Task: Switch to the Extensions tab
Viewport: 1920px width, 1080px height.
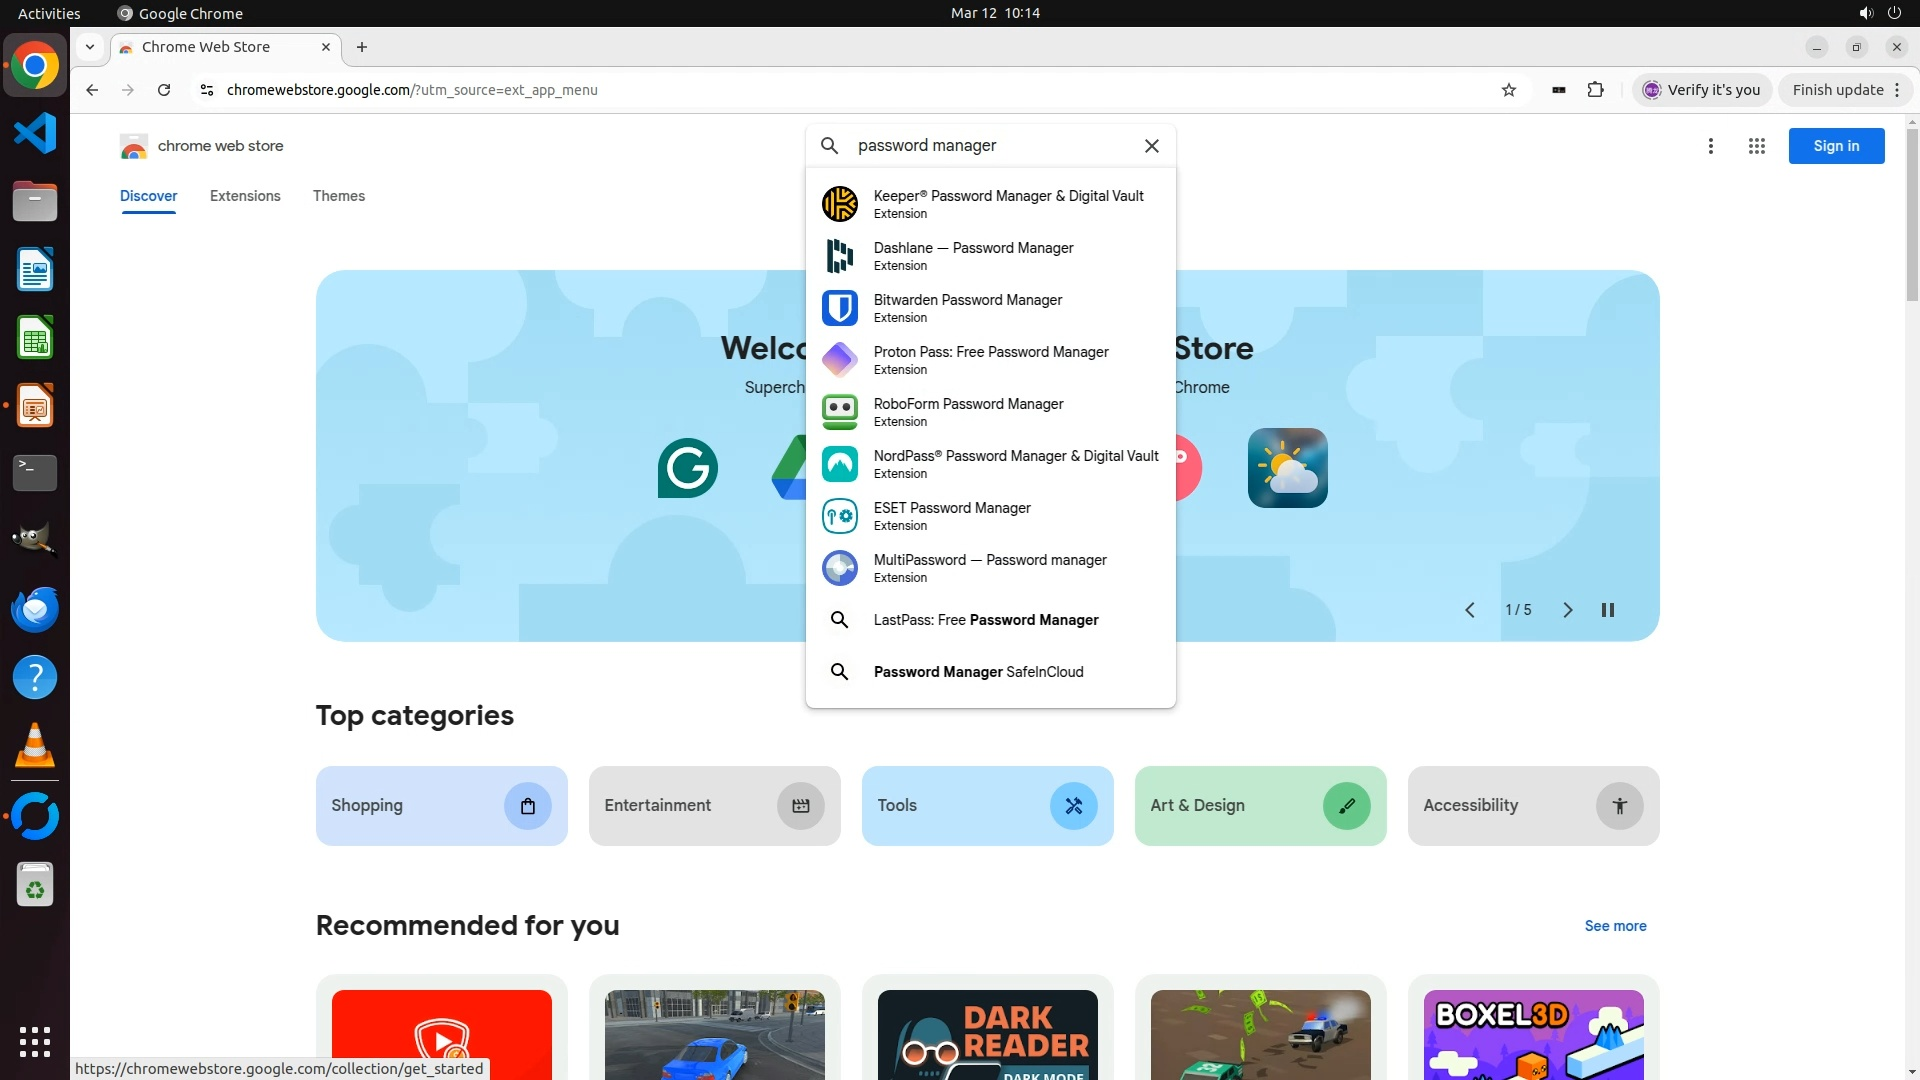Action: pos(245,196)
